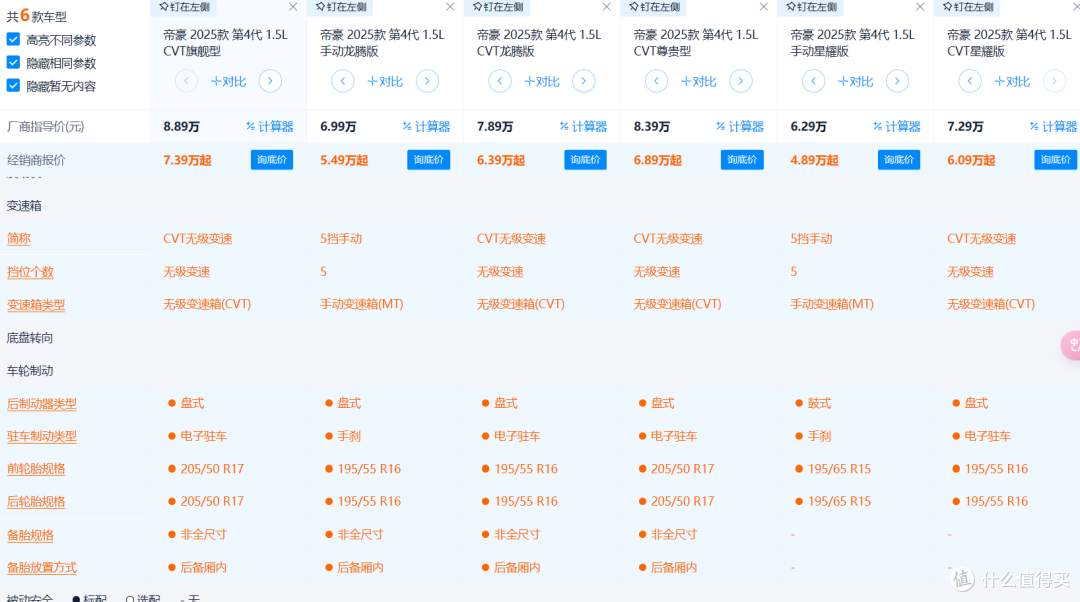Open the 简称 parameter link
1080x602 pixels.
[x=19, y=239]
